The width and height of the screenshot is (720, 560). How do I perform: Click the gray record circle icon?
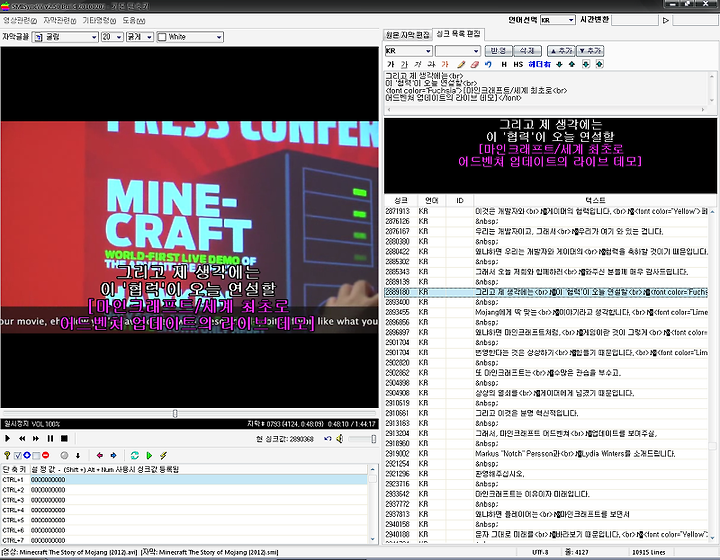[64, 455]
